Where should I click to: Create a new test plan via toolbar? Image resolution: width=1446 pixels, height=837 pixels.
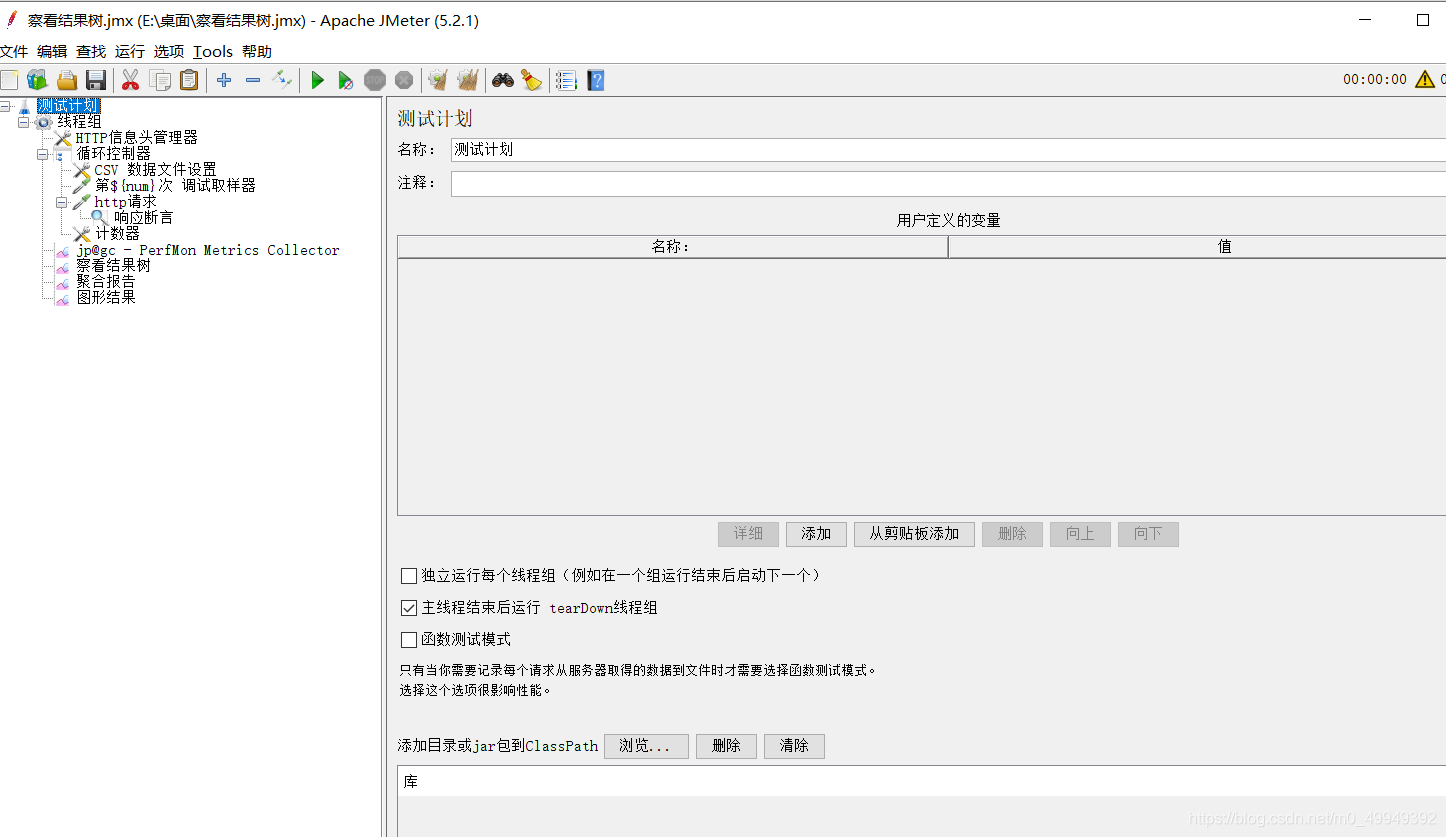point(8,80)
